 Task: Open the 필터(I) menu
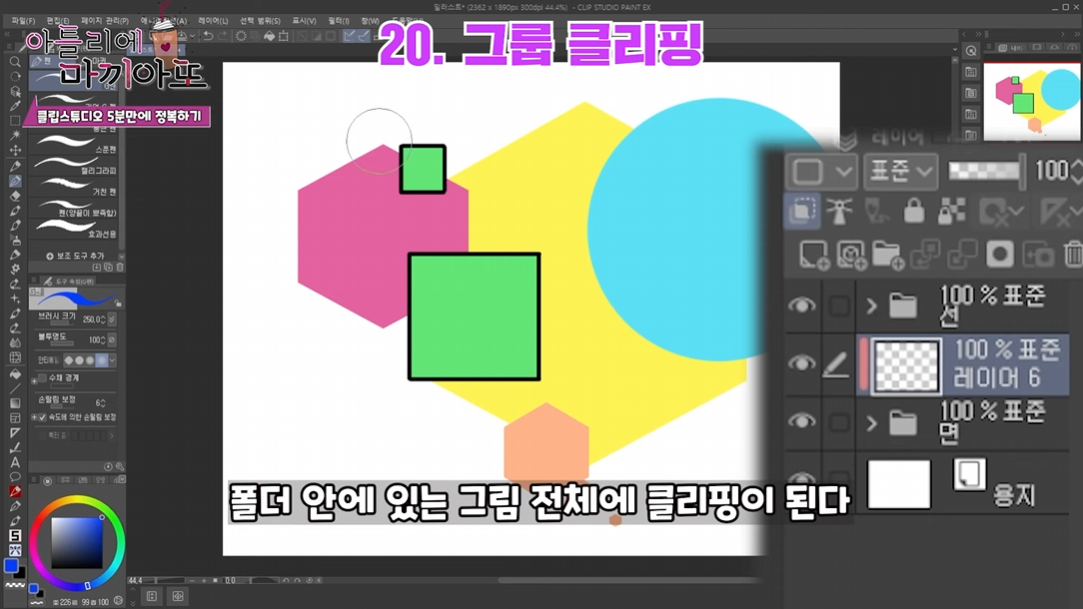pyautogui.click(x=338, y=21)
